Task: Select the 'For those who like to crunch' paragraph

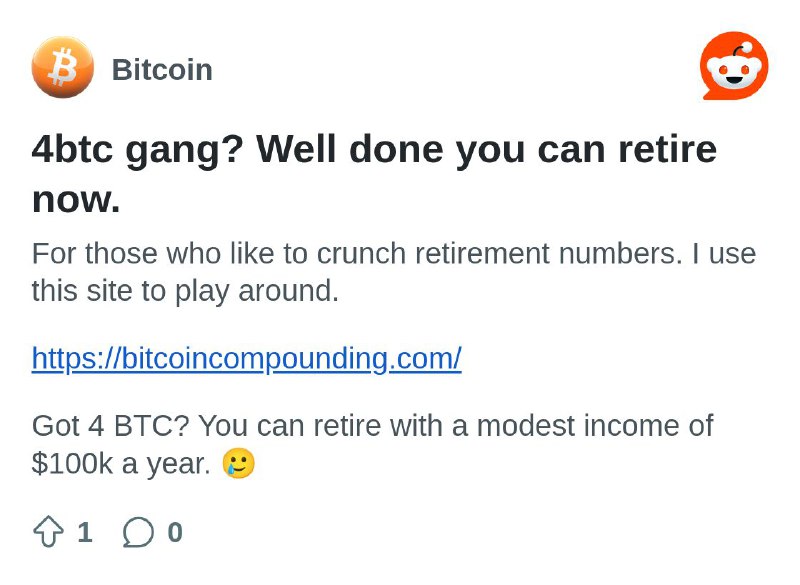Action: [394, 272]
